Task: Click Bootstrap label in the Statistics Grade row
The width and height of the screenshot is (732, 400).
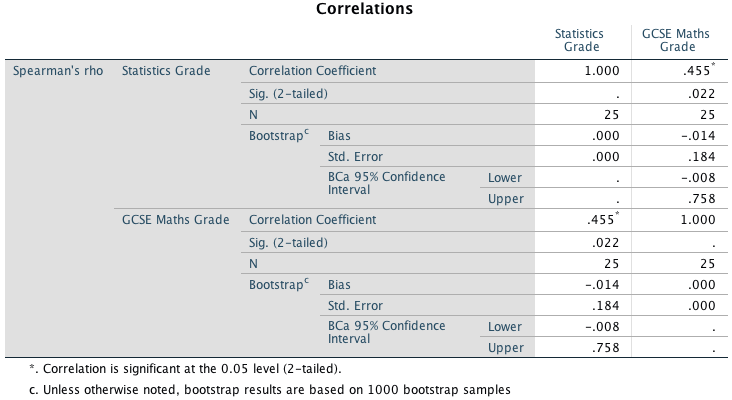Action: point(277,135)
